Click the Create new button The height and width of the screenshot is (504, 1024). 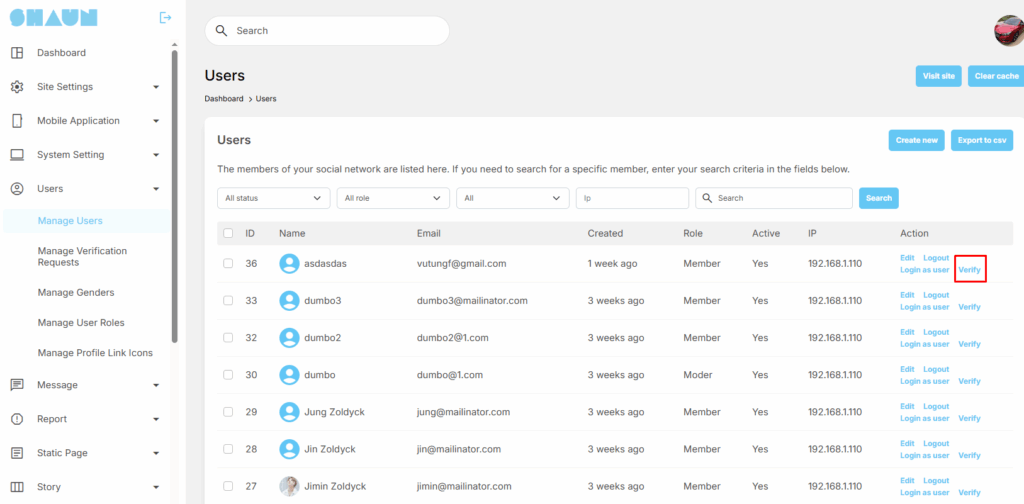[916, 140]
